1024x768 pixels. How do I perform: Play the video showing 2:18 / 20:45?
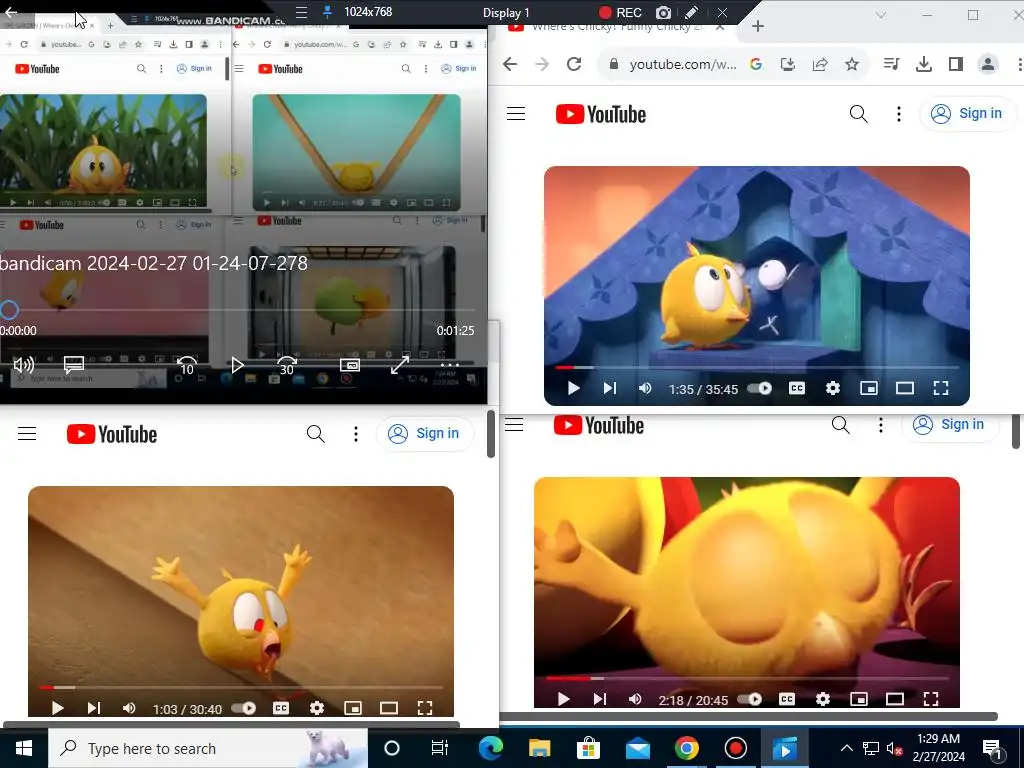(564, 699)
